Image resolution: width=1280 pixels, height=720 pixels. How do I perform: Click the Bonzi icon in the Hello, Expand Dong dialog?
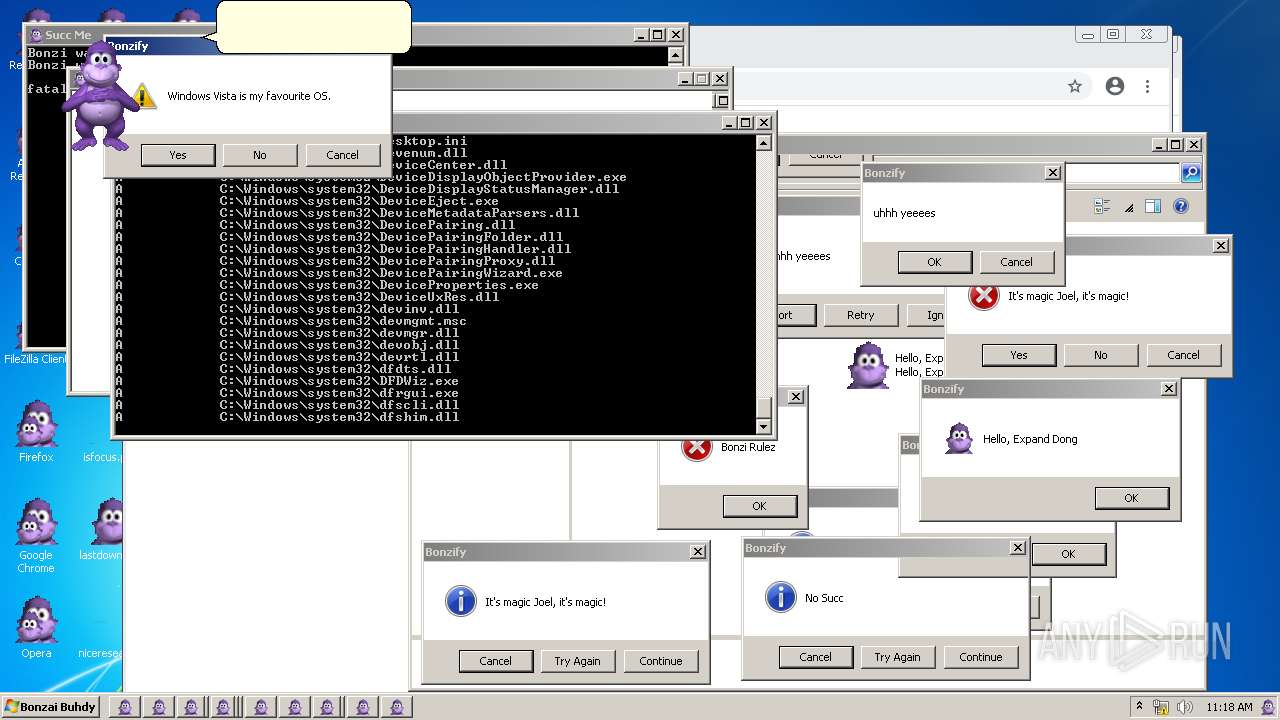(x=959, y=438)
